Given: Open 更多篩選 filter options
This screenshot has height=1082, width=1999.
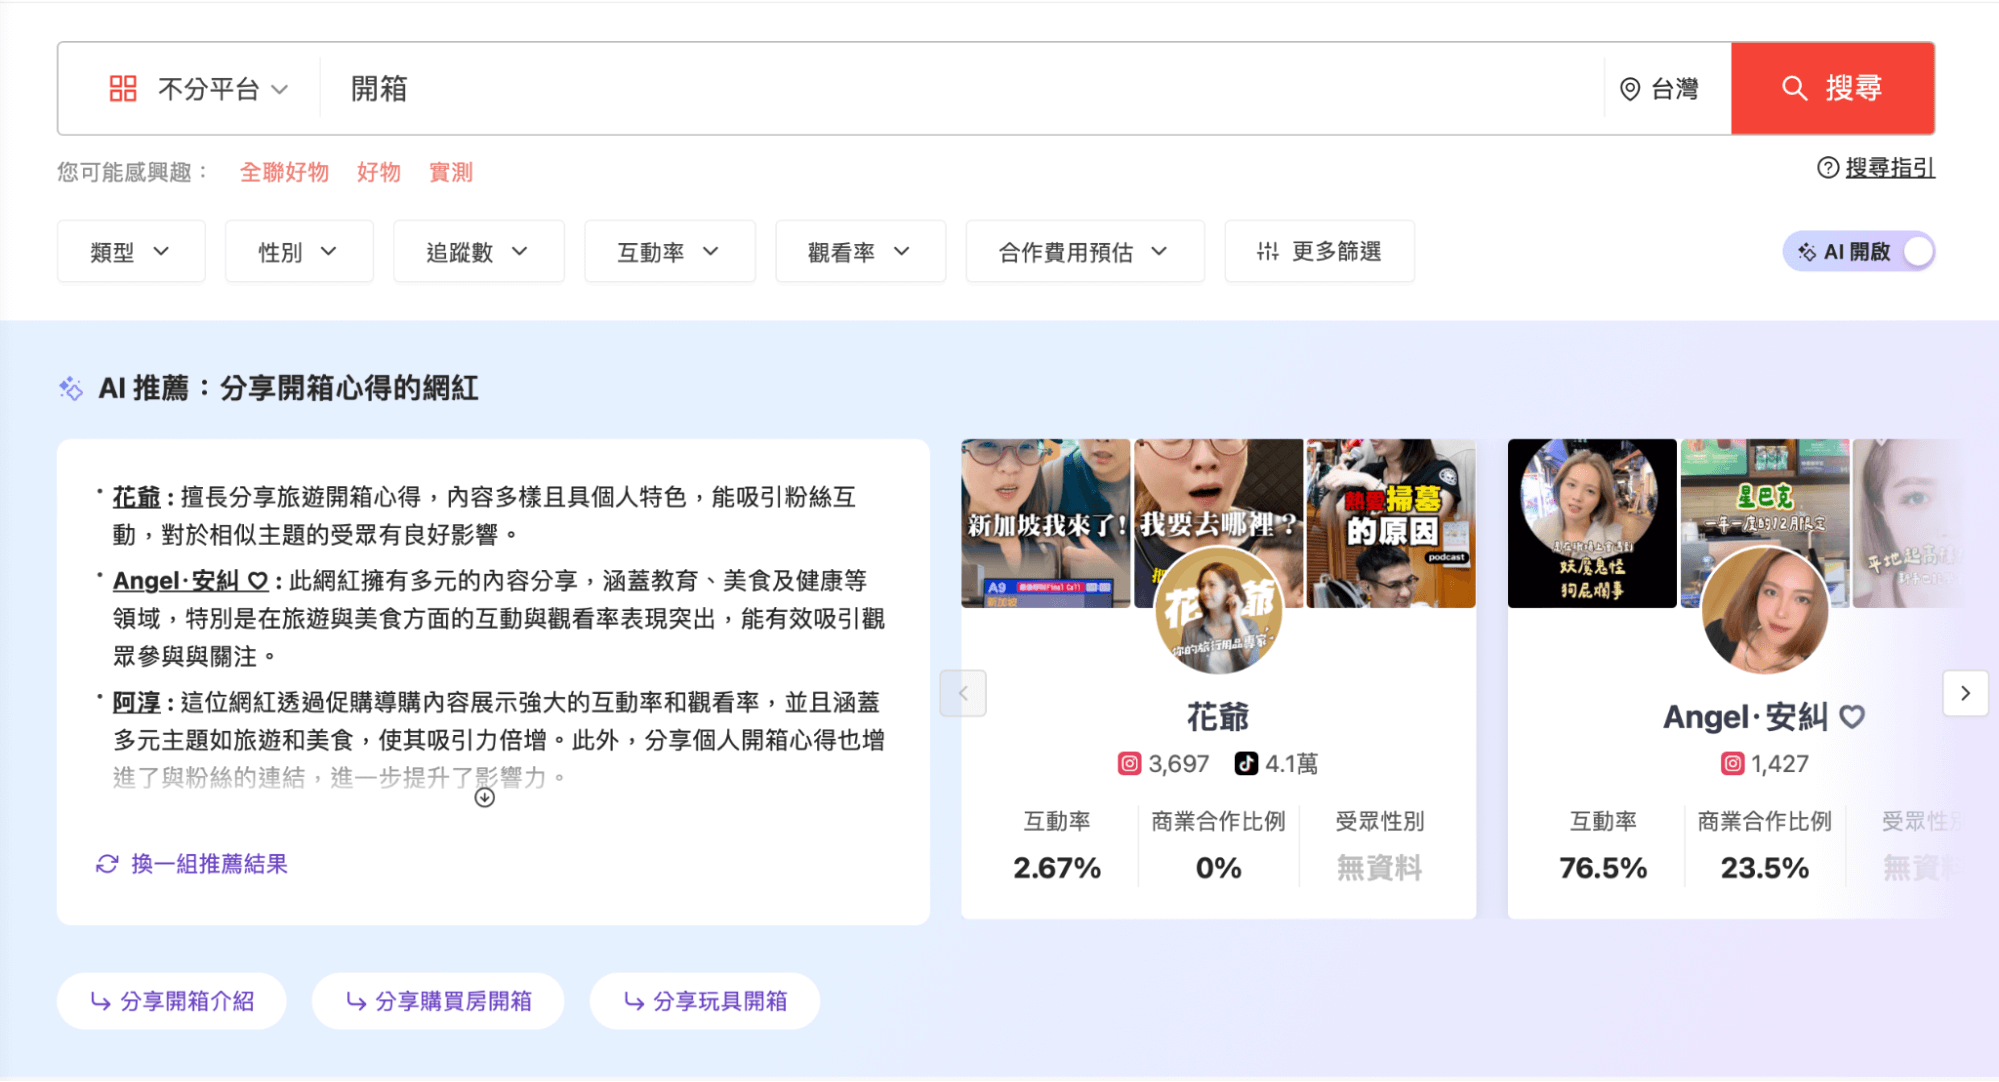Looking at the screenshot, I should 1319,252.
